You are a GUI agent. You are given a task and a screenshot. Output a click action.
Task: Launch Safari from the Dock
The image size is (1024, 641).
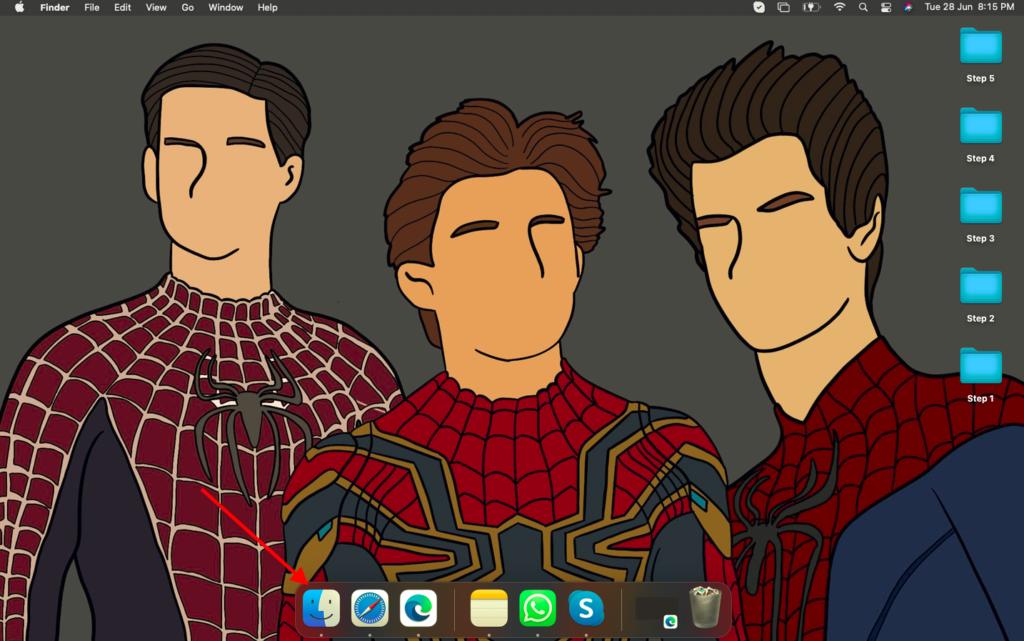[370, 608]
